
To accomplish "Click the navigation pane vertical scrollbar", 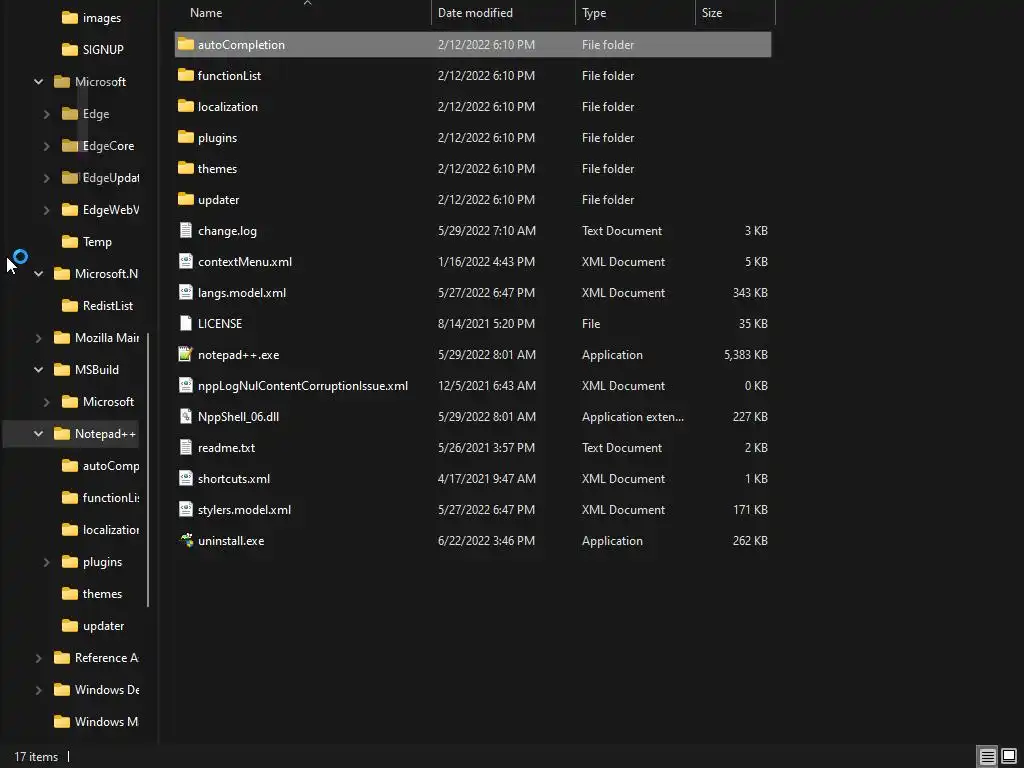I will click(148, 470).
